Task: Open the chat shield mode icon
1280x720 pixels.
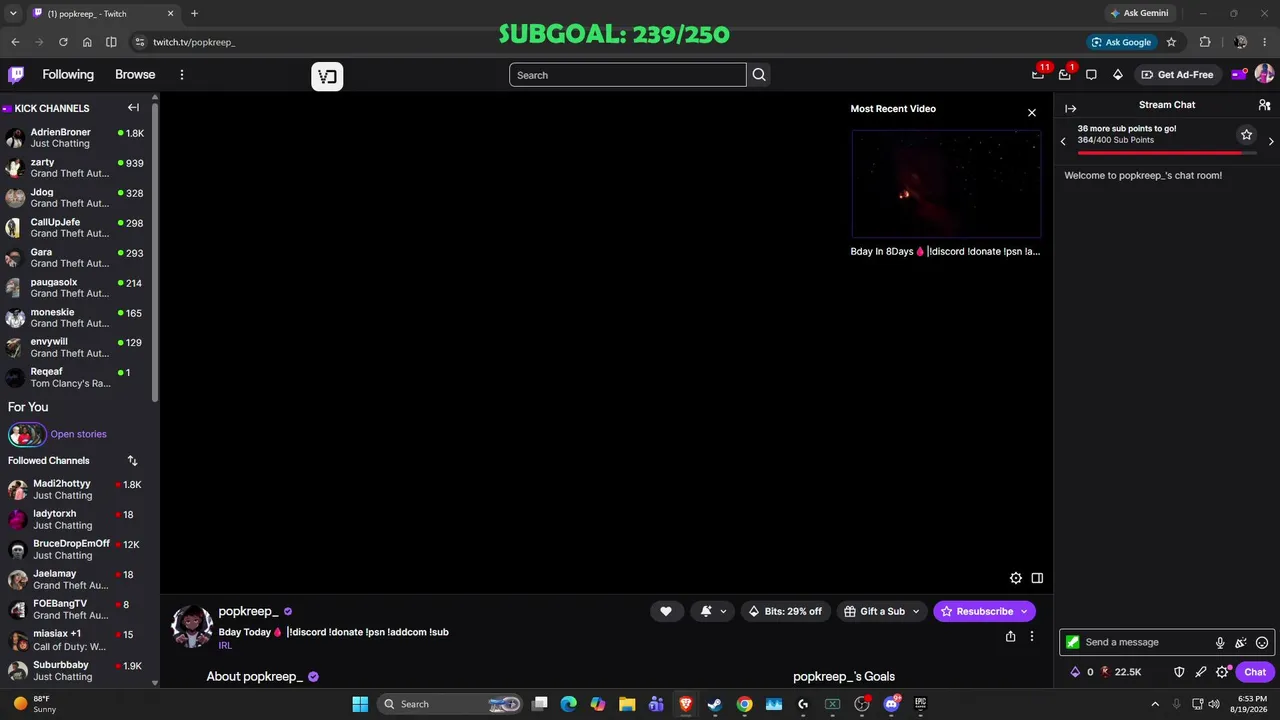Action: click(1179, 672)
